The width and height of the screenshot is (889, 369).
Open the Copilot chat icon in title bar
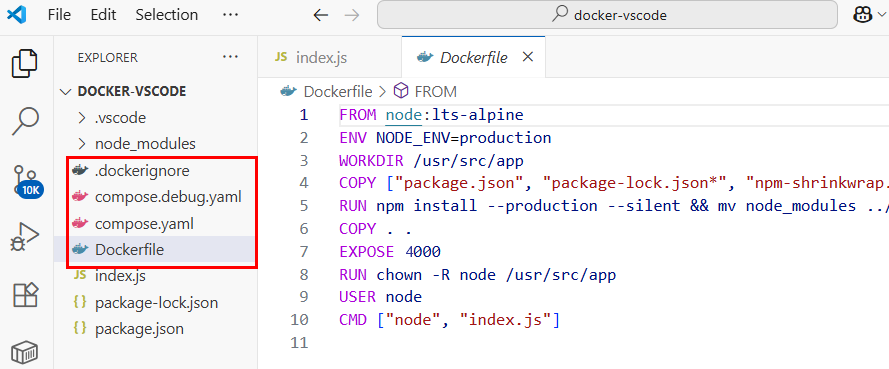coord(862,15)
